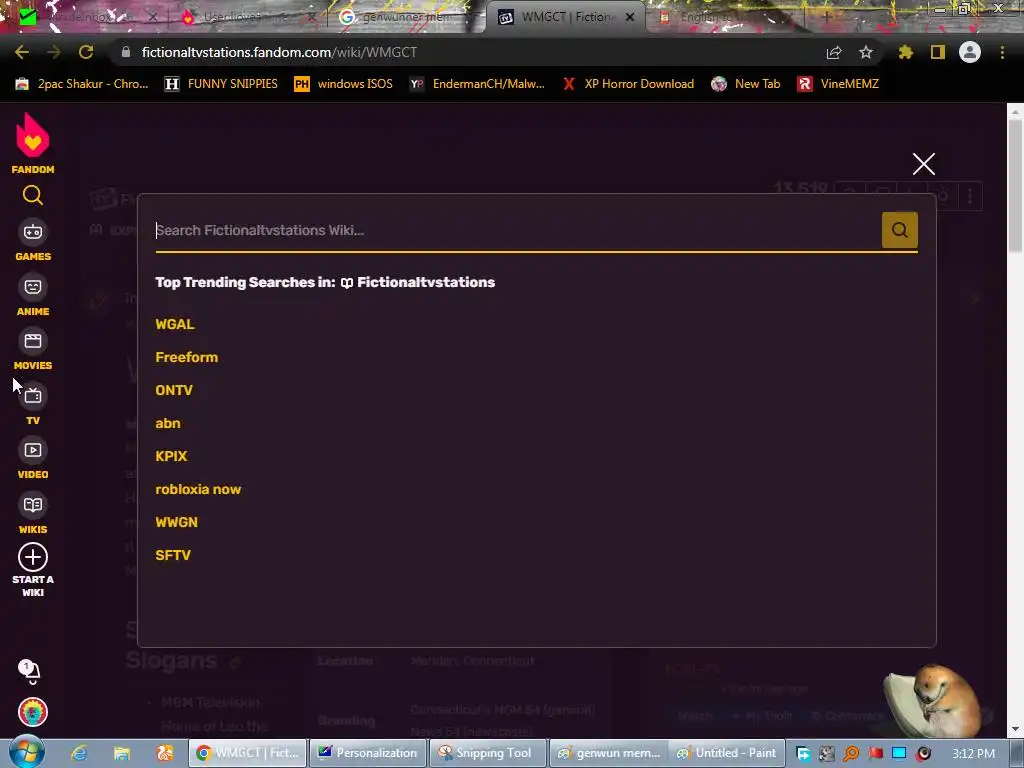Open XP Horror Download bookmark
Viewport: 1024px width, 768px height.
tap(628, 84)
